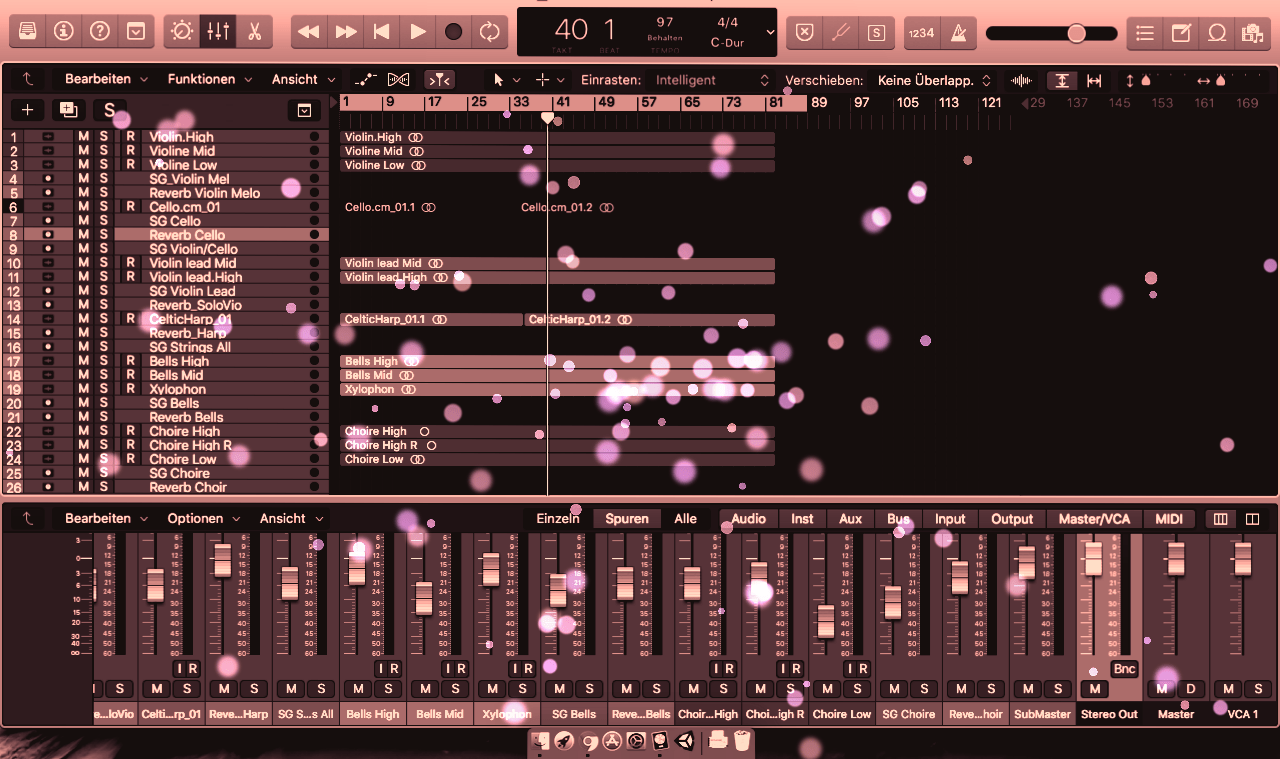The height and width of the screenshot is (759, 1280).
Task: Toggle the metronome click
Action: pos(959,32)
